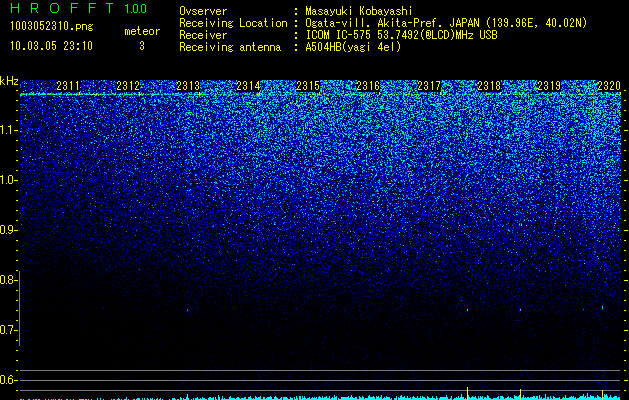Click the 2318 time label
The width and height of the screenshot is (629, 400).
[x=489, y=86]
